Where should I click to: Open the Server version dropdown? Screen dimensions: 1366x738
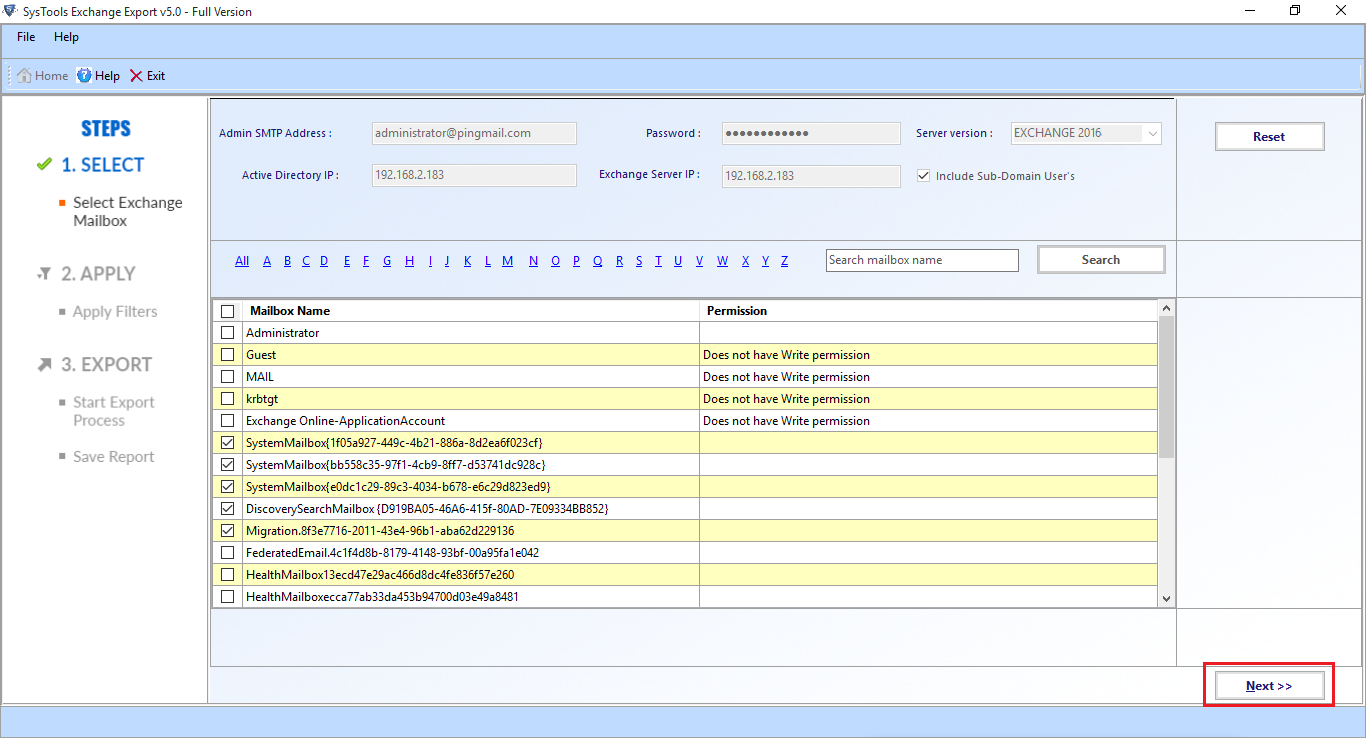[1086, 133]
